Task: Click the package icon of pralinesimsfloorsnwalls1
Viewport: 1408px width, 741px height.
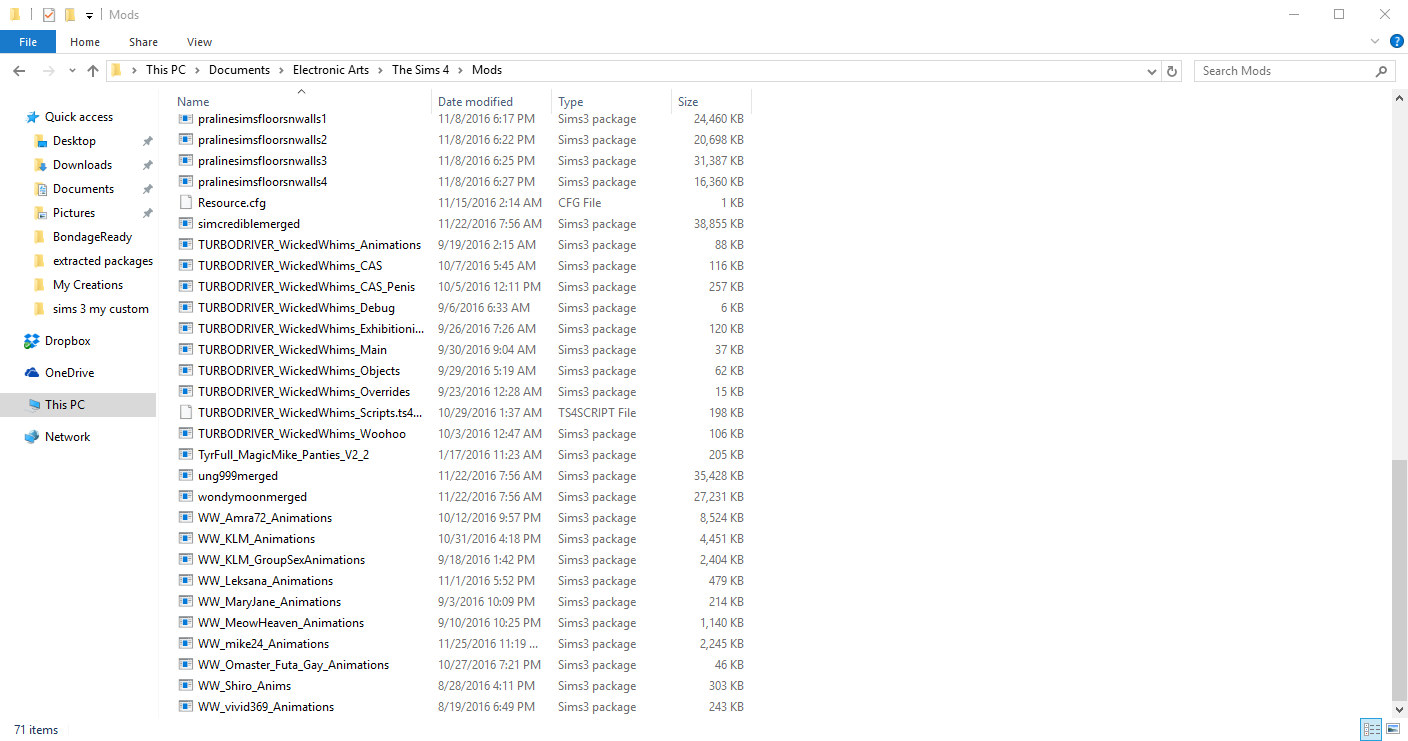Action: click(x=185, y=119)
